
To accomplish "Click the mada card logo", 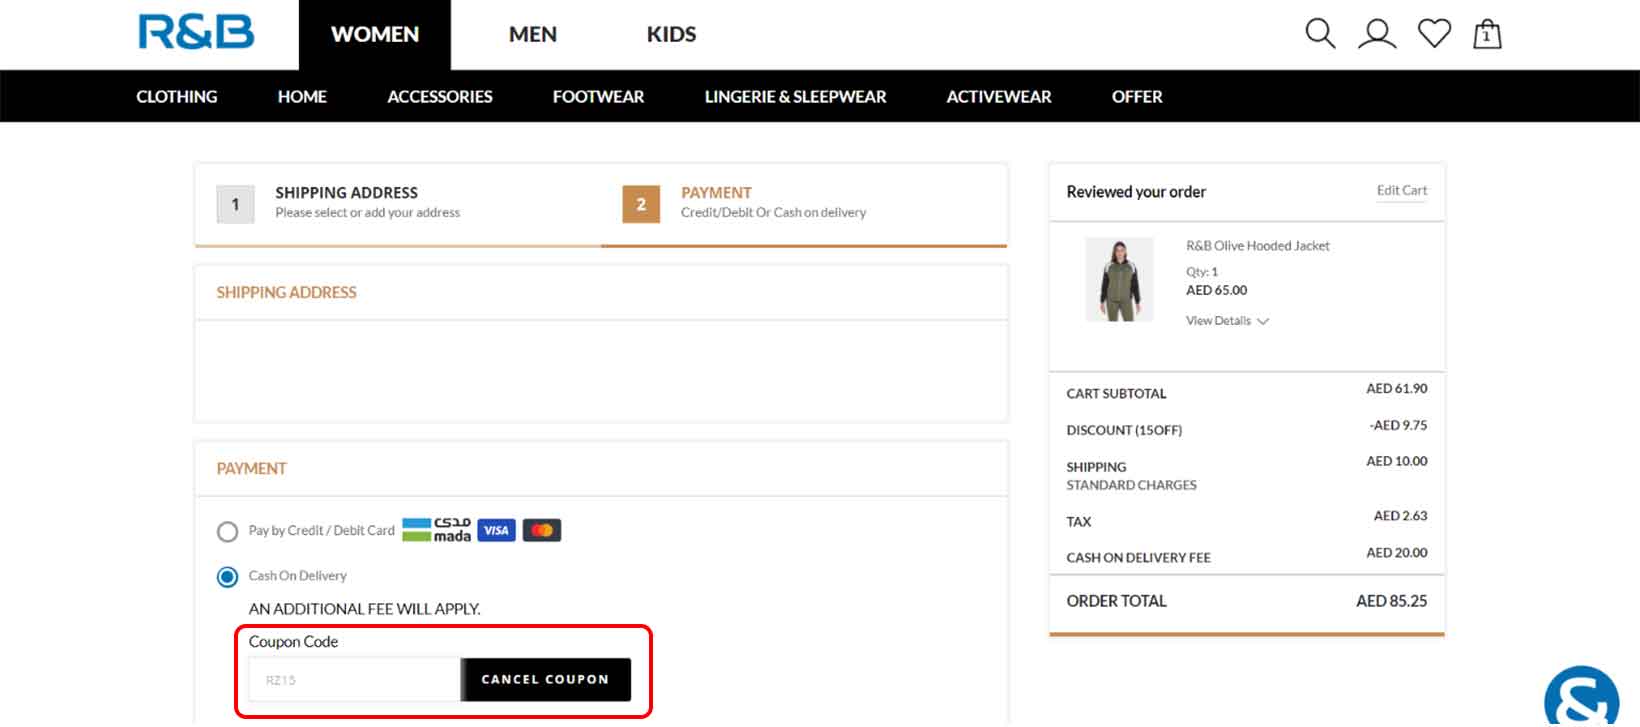I will click(436, 530).
